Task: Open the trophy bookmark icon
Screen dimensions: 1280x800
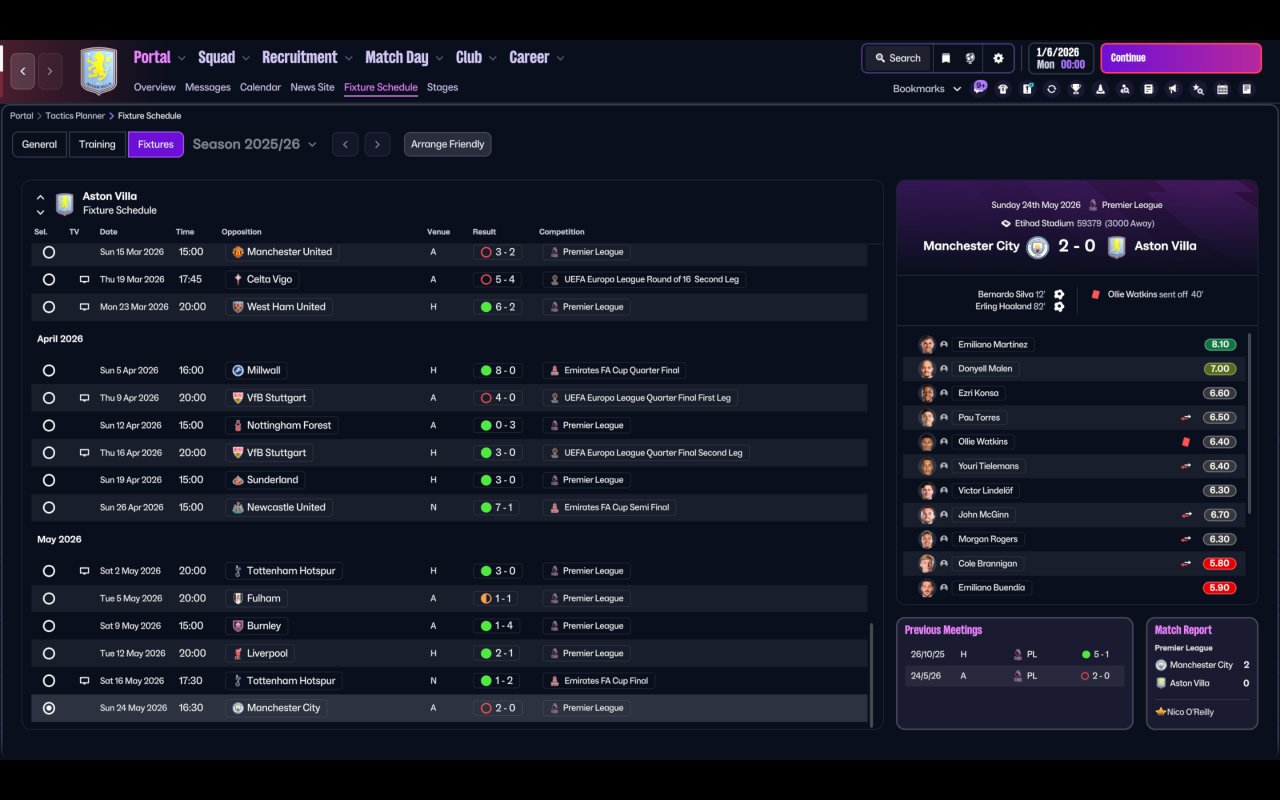Action: (1076, 89)
